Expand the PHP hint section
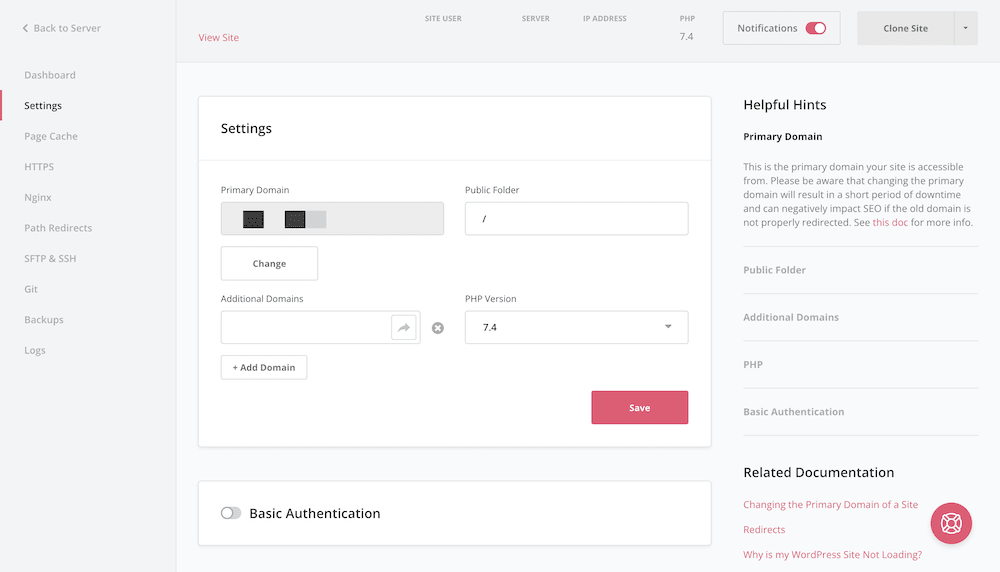 pyautogui.click(x=753, y=364)
